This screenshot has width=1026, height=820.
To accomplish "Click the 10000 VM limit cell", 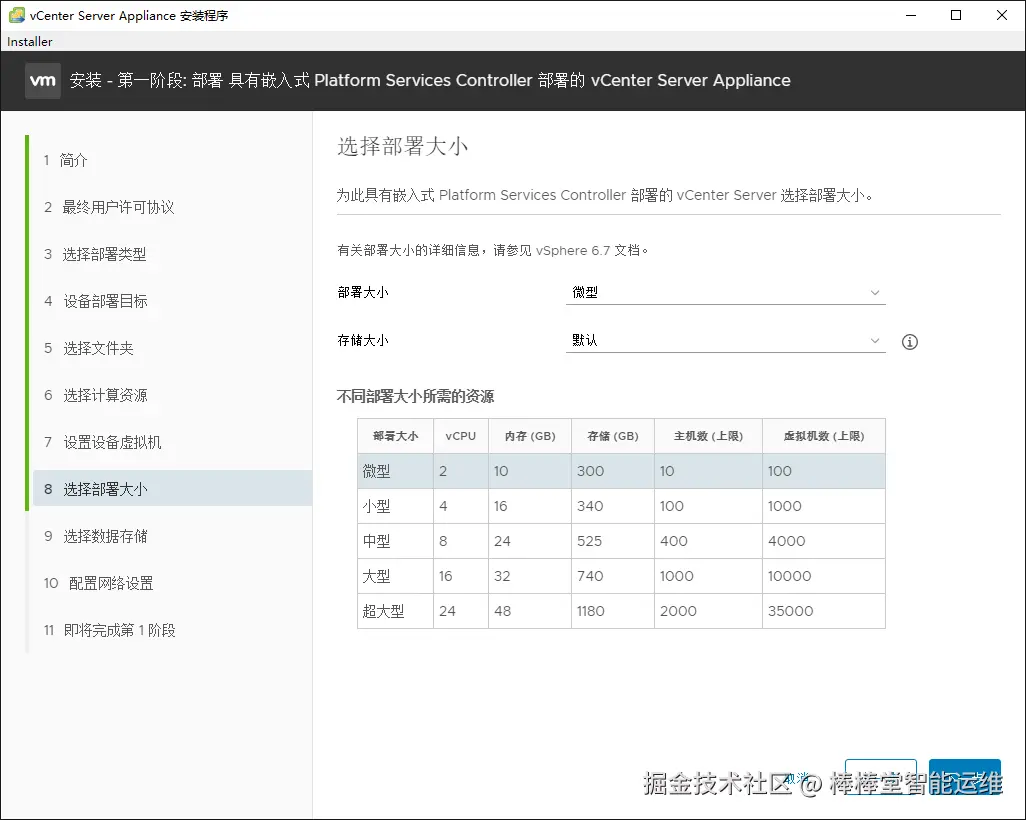I will [824, 576].
